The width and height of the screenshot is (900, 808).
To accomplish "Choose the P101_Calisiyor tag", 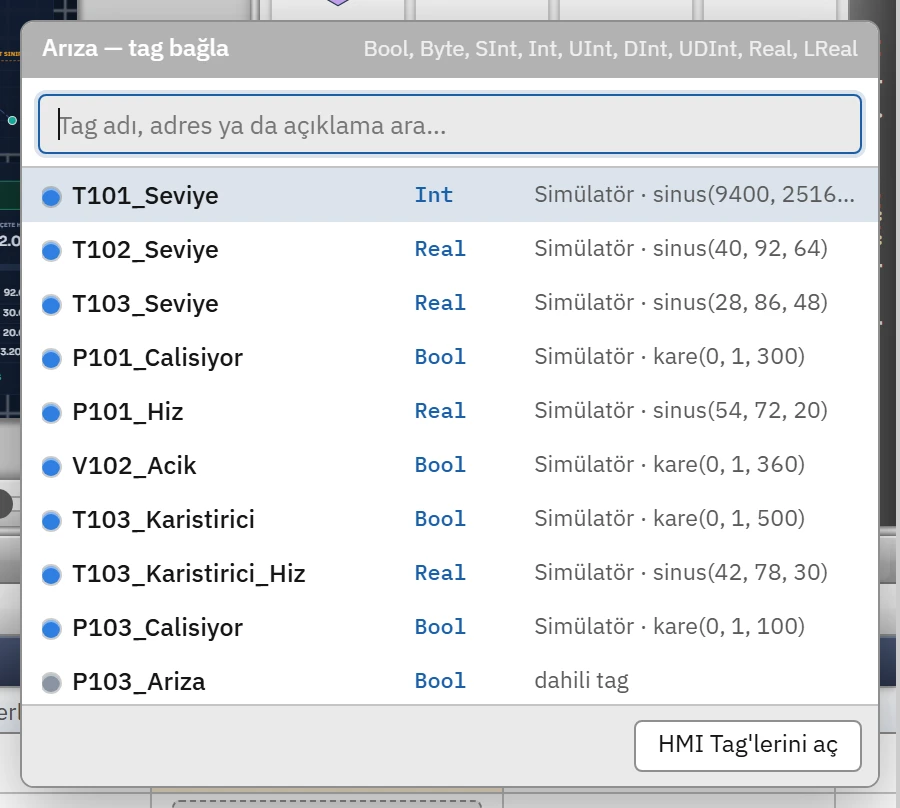I will pyautogui.click(x=450, y=357).
